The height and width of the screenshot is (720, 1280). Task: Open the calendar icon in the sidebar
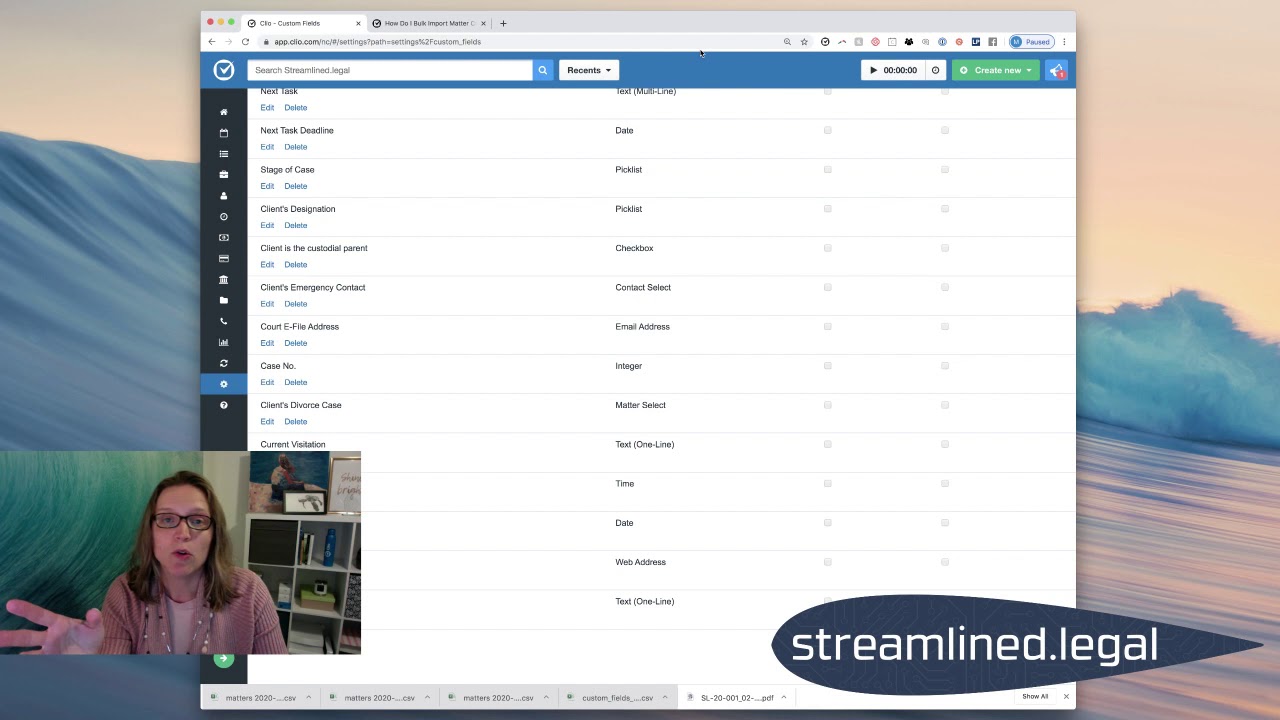pos(224,133)
